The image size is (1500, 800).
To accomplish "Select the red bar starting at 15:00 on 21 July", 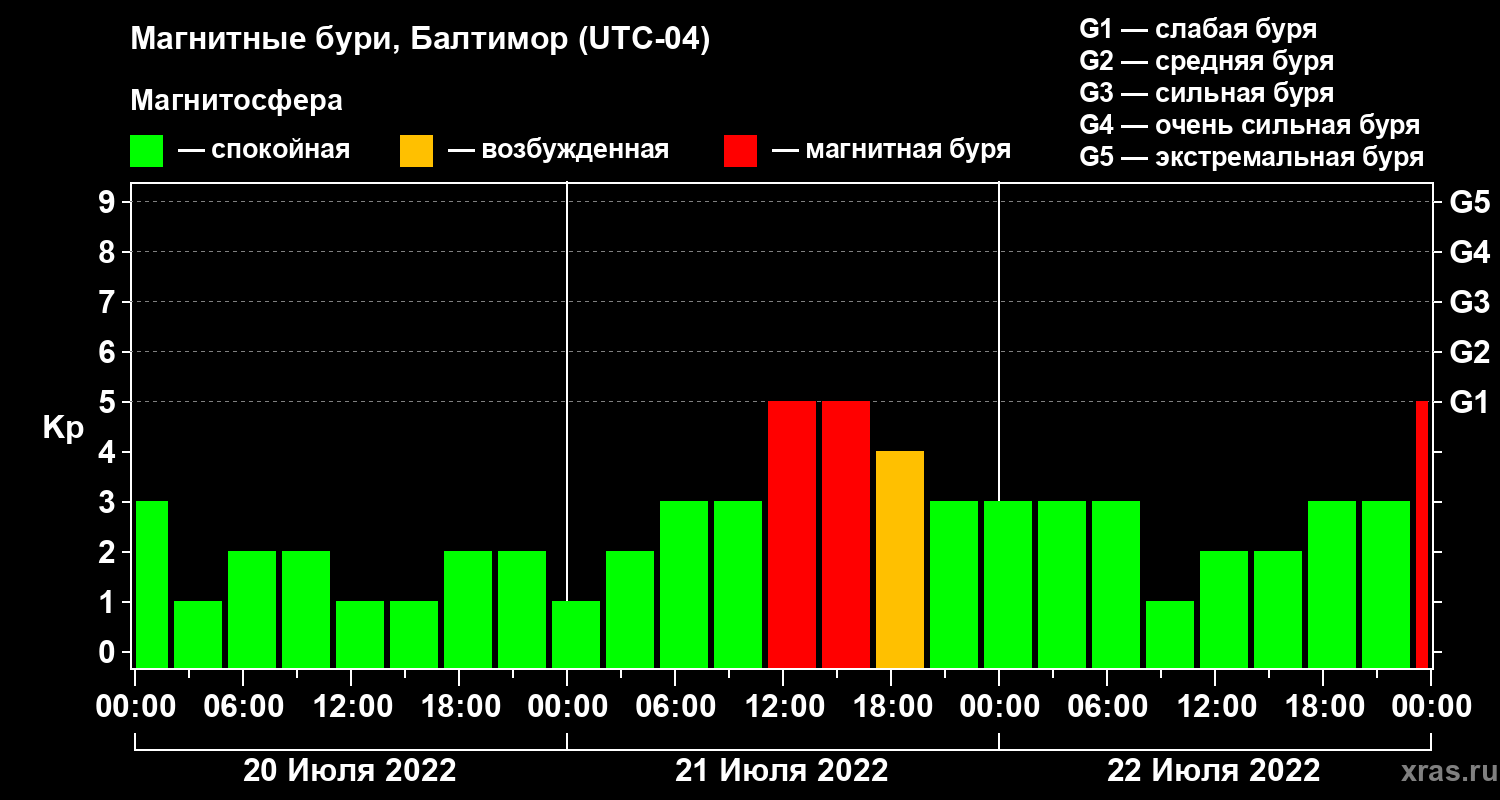I will click(x=846, y=535).
